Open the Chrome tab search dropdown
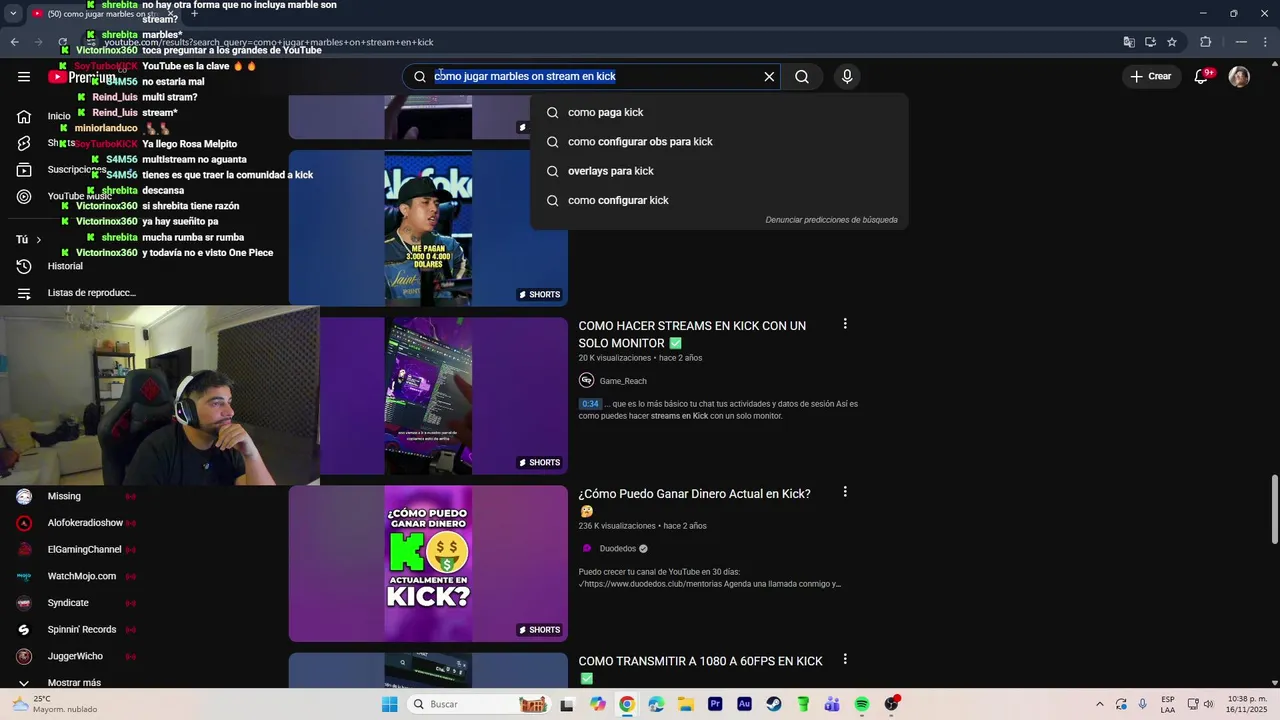 [x=13, y=13]
